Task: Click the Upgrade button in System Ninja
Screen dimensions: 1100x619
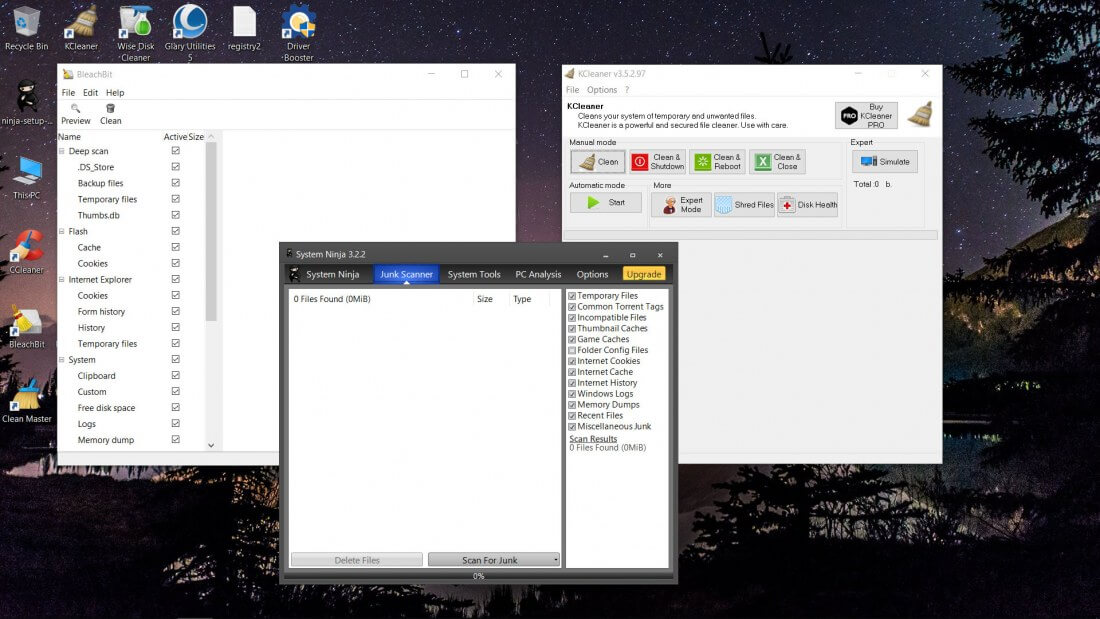Action: (x=643, y=274)
